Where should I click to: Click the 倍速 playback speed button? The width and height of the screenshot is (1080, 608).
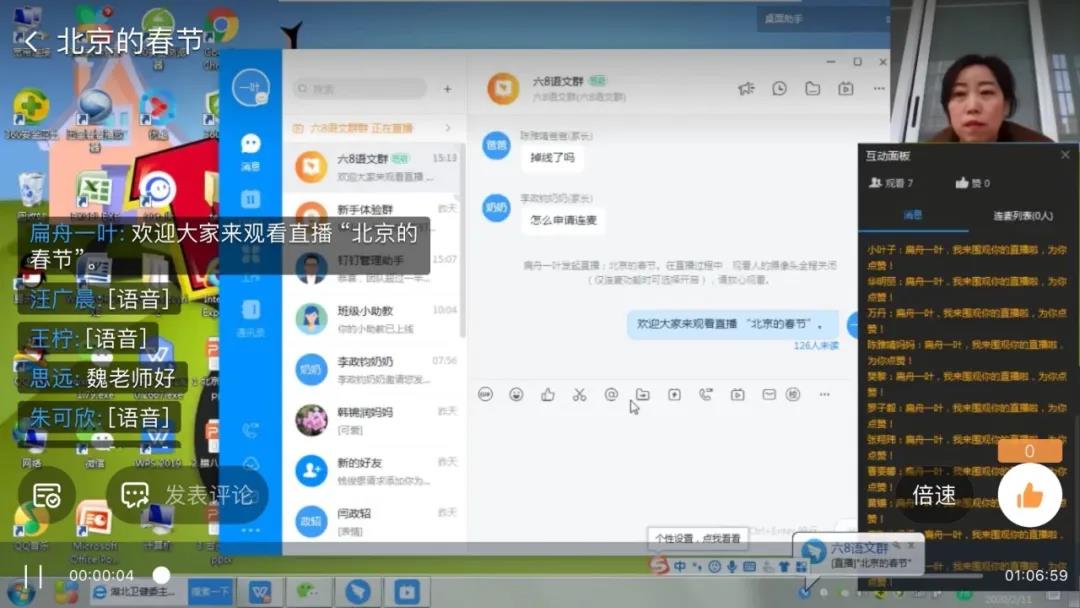(x=933, y=495)
